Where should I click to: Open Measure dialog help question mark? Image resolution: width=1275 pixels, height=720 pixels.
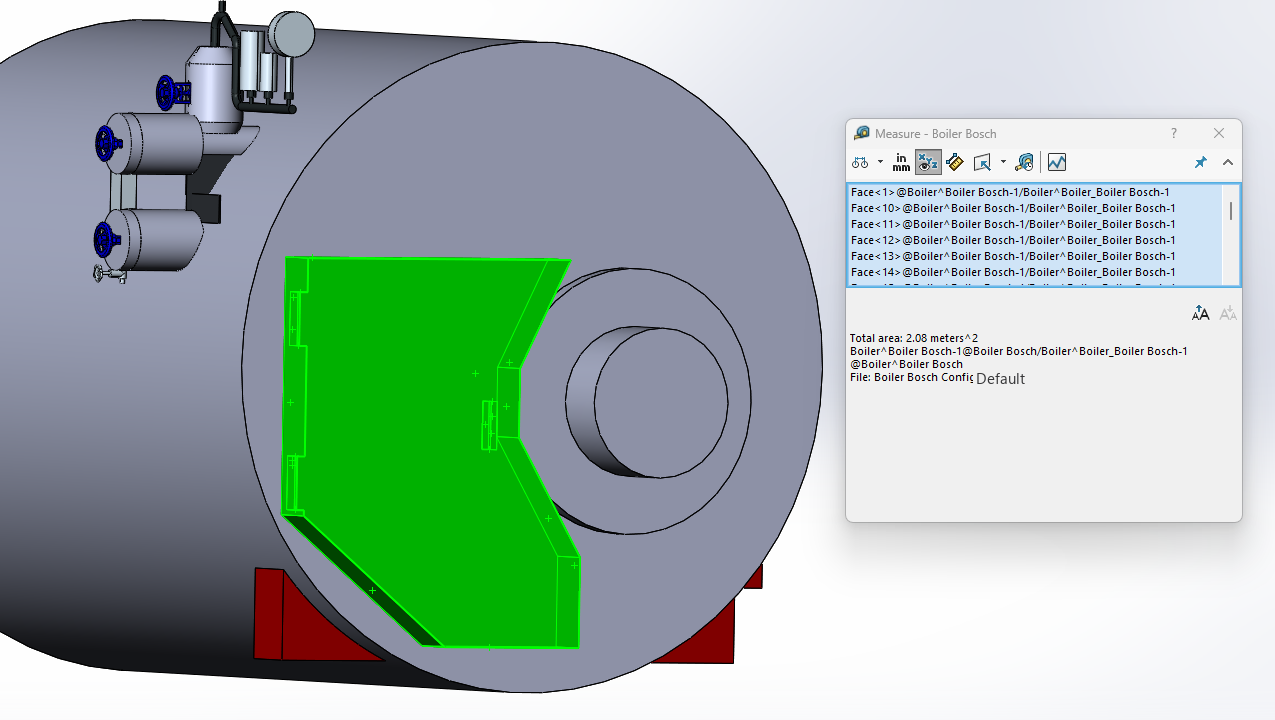click(x=1174, y=133)
